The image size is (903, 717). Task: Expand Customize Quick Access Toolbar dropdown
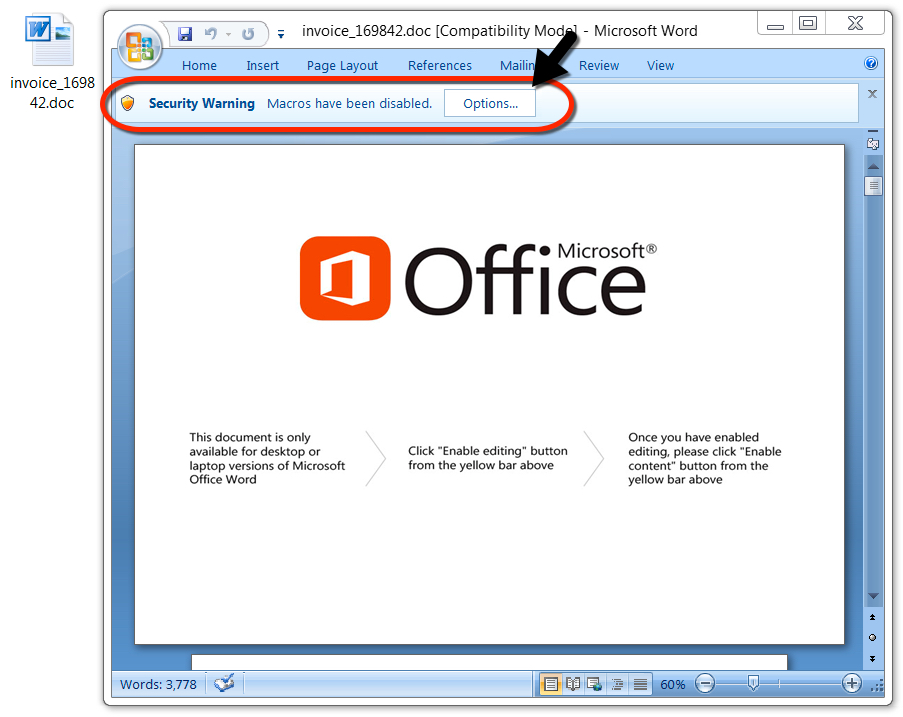(x=281, y=35)
